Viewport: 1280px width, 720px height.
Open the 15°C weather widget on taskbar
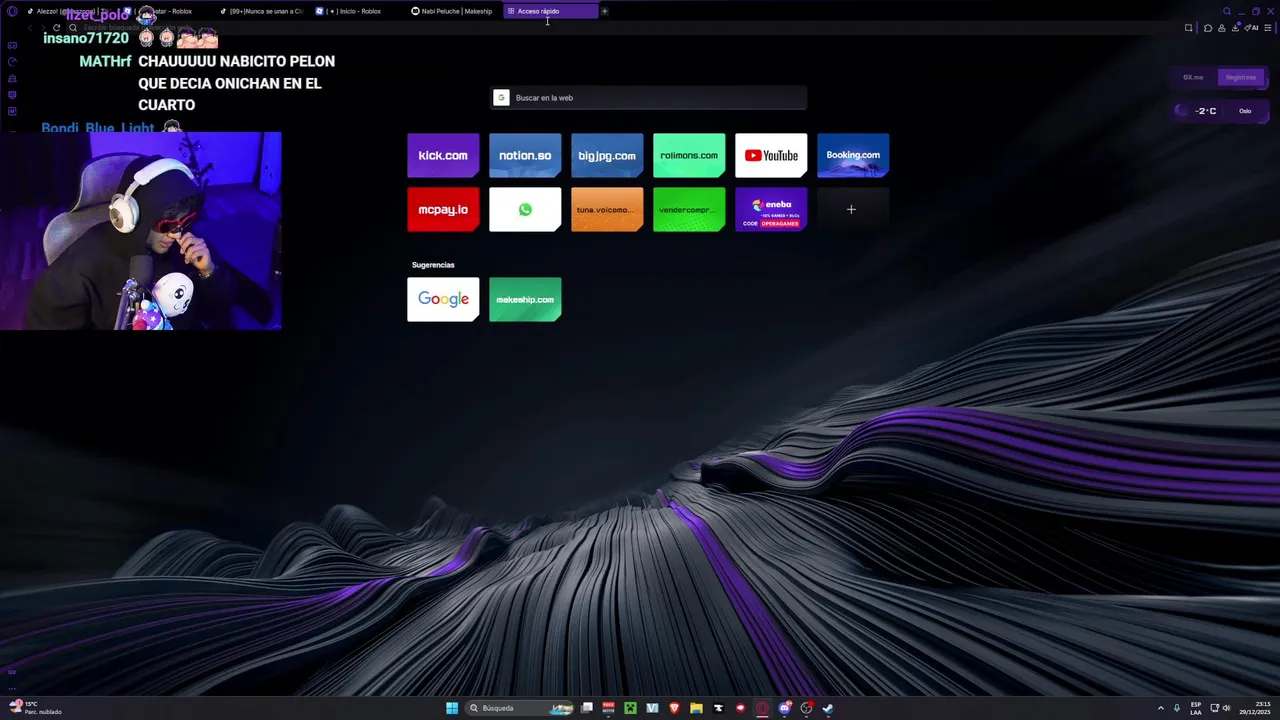coord(36,708)
